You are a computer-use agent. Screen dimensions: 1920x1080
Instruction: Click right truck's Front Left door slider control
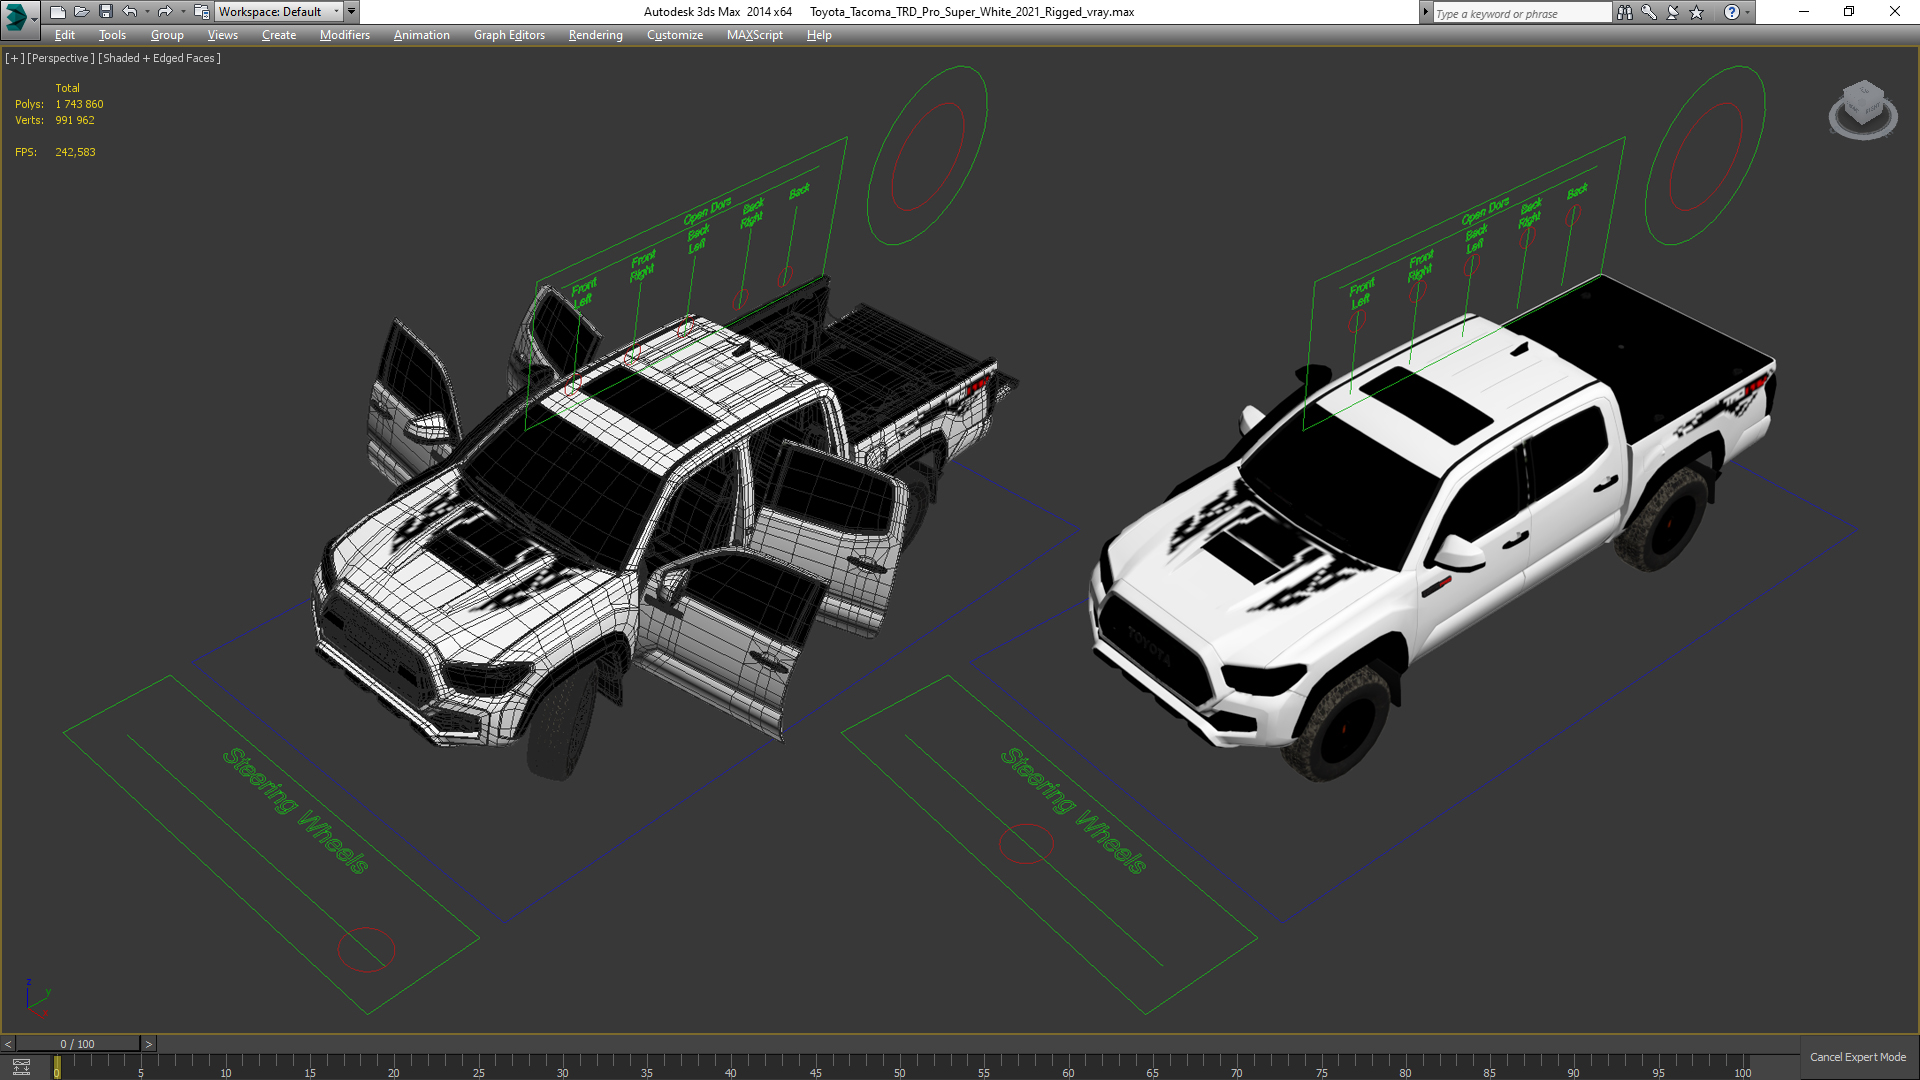(x=1356, y=322)
